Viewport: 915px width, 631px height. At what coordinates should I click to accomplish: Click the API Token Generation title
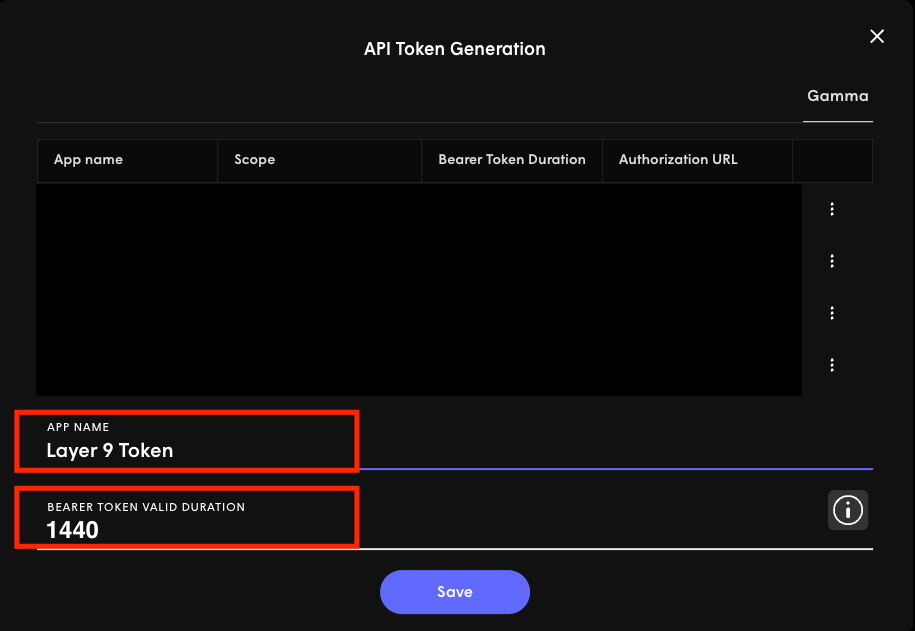(x=455, y=49)
